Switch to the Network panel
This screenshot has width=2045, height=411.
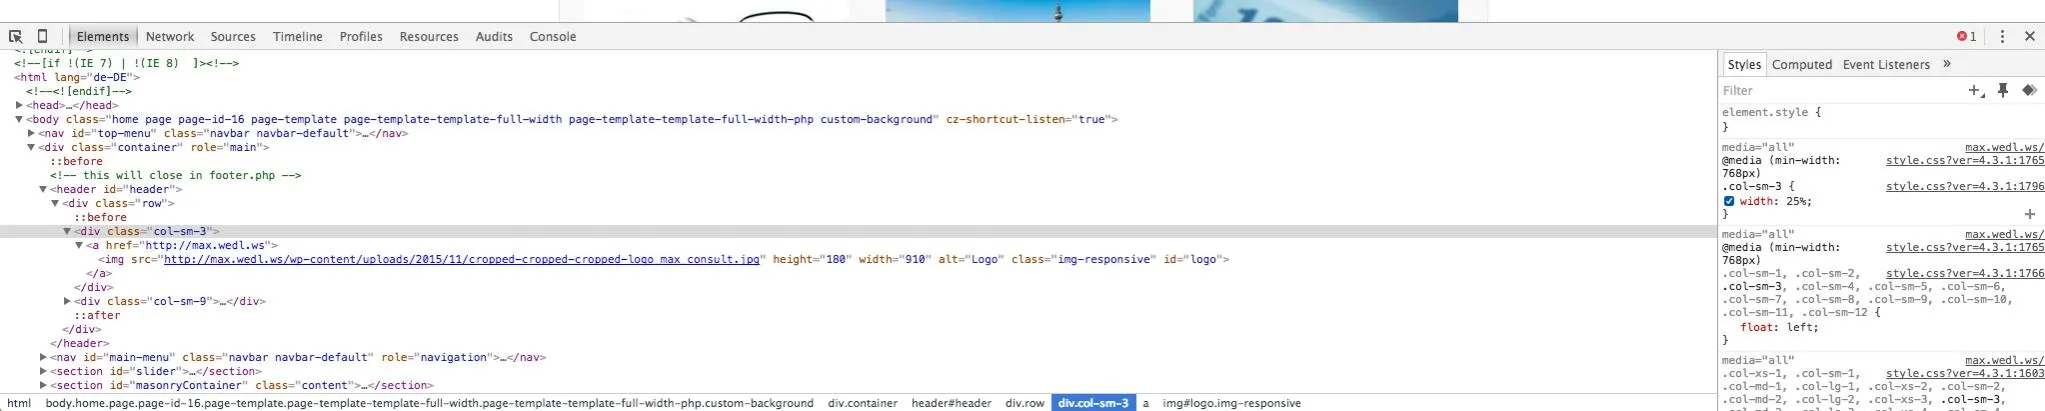(170, 36)
